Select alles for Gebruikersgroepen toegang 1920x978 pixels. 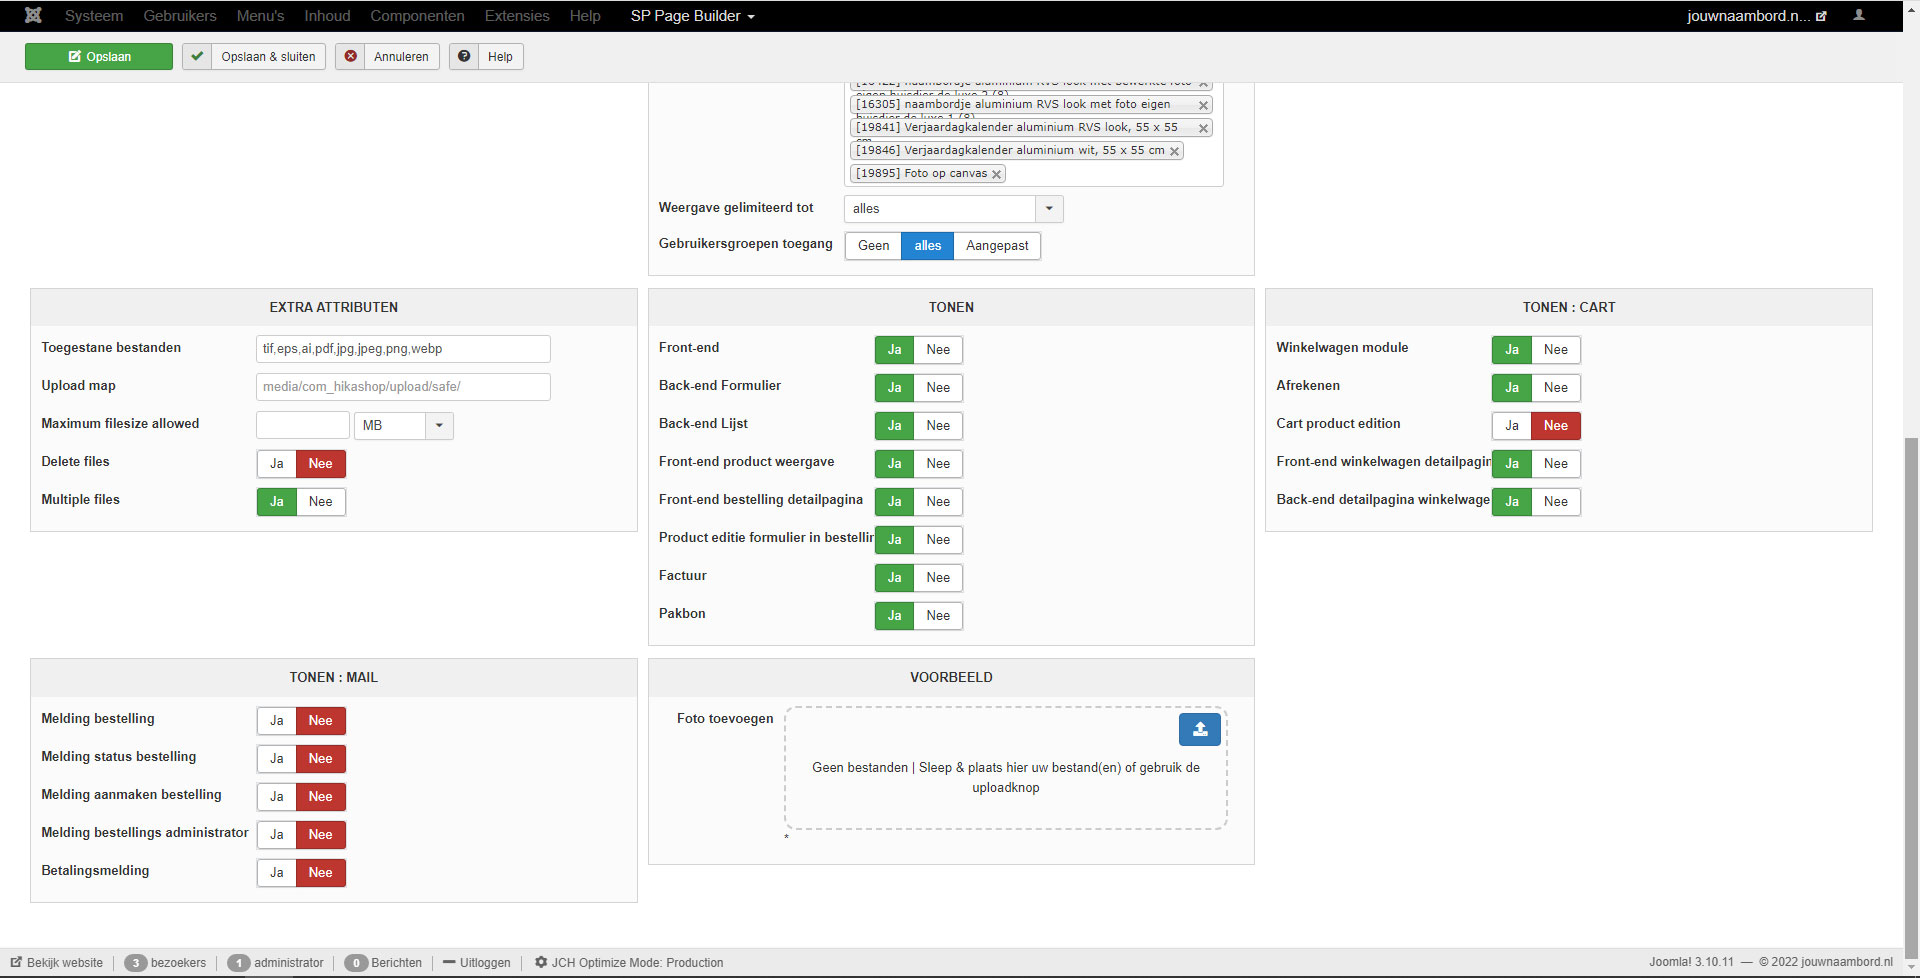928,246
